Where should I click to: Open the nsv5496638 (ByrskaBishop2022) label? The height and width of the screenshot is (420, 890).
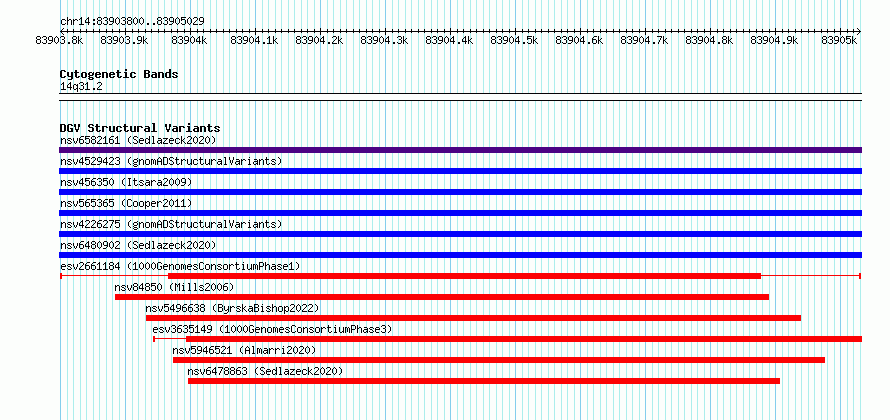click(232, 308)
